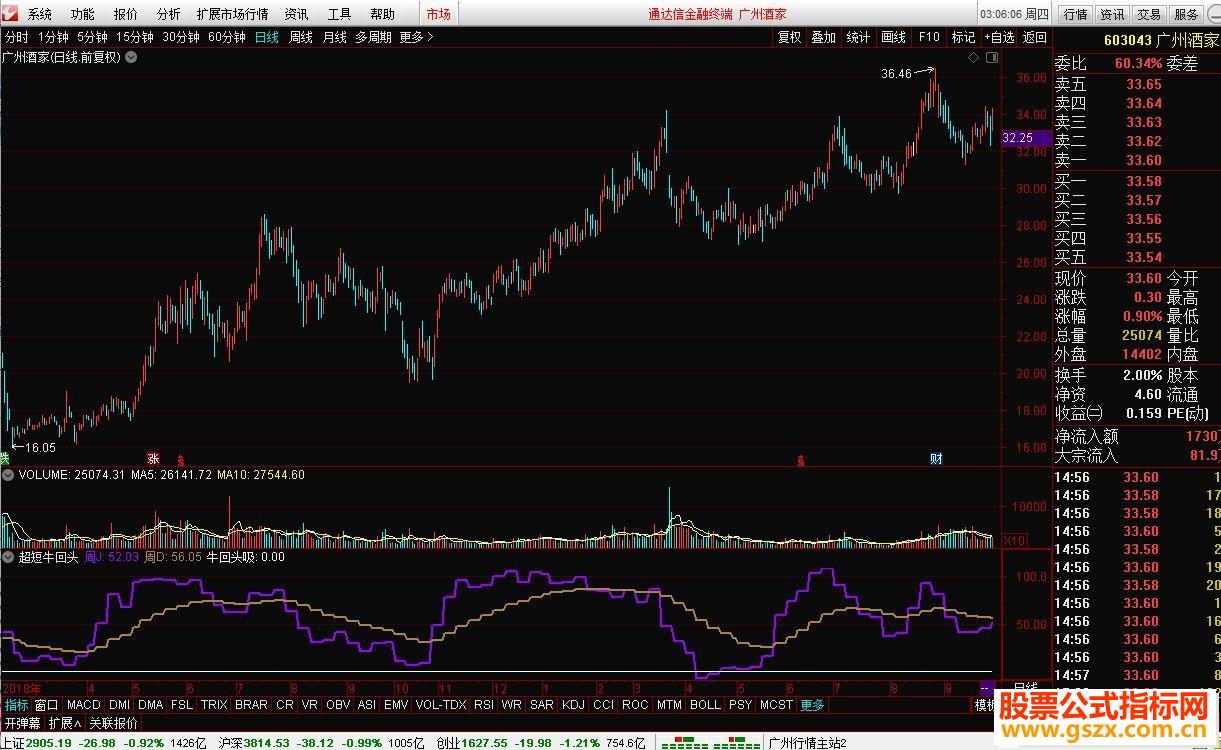
Task: Expand the 广州酒家 chart title dropdown
Action: click(x=132, y=57)
